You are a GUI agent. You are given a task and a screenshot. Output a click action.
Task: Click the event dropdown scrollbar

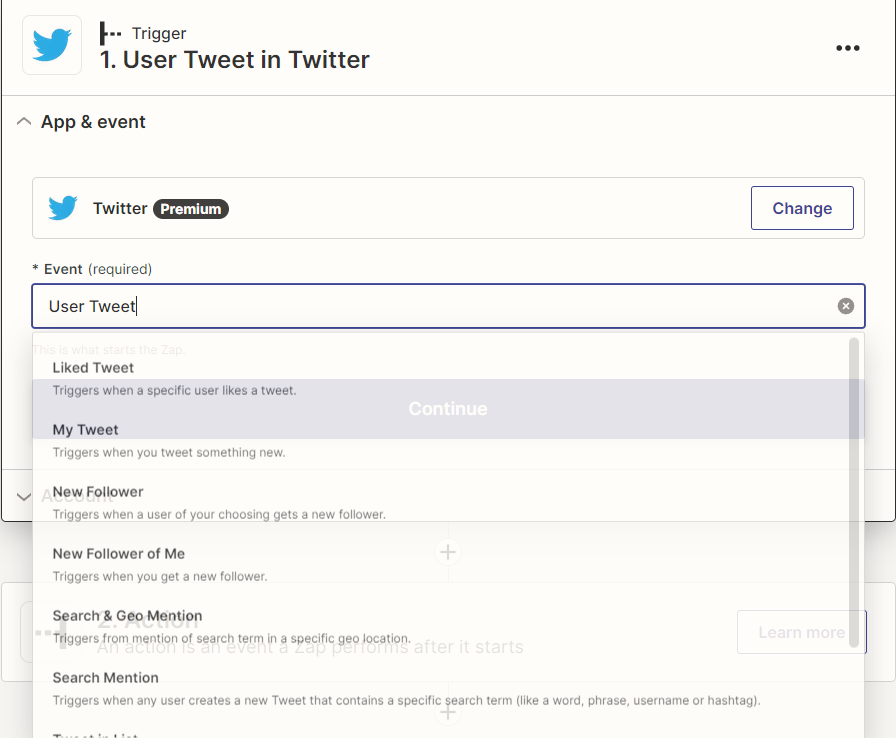coord(853,490)
